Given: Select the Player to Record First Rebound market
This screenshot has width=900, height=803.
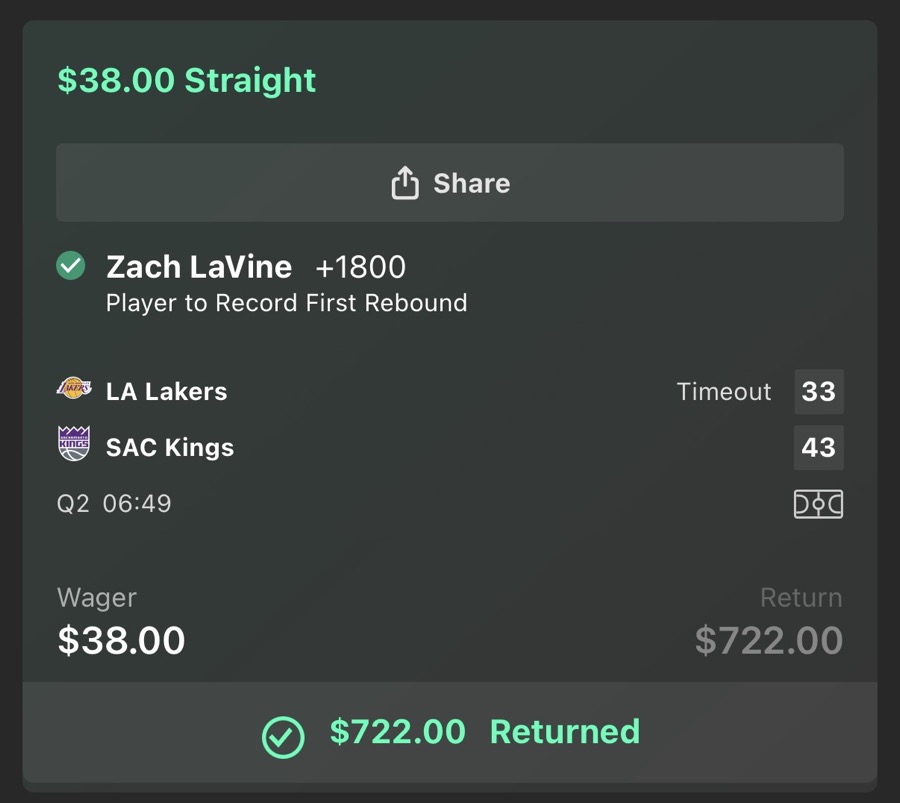Looking at the screenshot, I should [286, 303].
